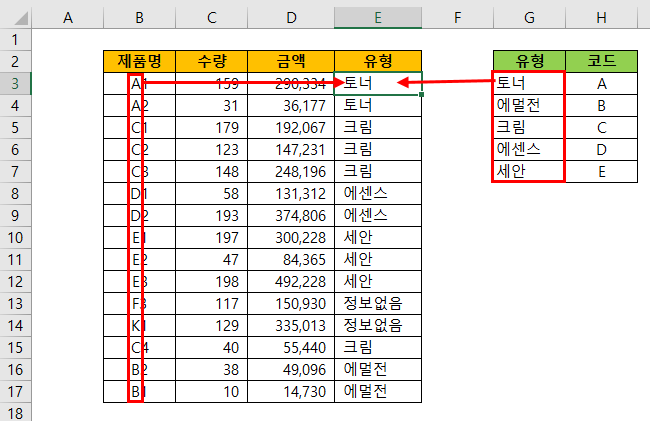Click the fill handle of cell E3
650x421 pixels.
click(x=422, y=95)
